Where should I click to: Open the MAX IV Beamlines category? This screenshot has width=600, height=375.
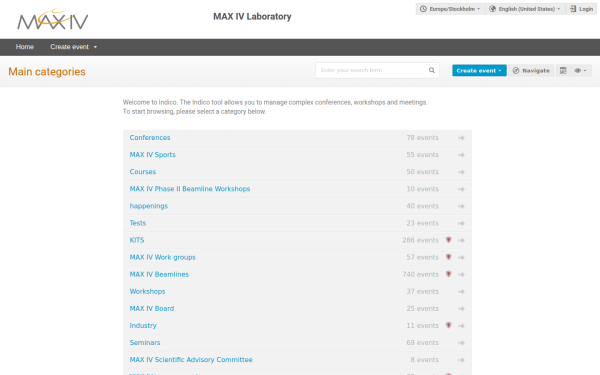pyautogui.click(x=159, y=274)
